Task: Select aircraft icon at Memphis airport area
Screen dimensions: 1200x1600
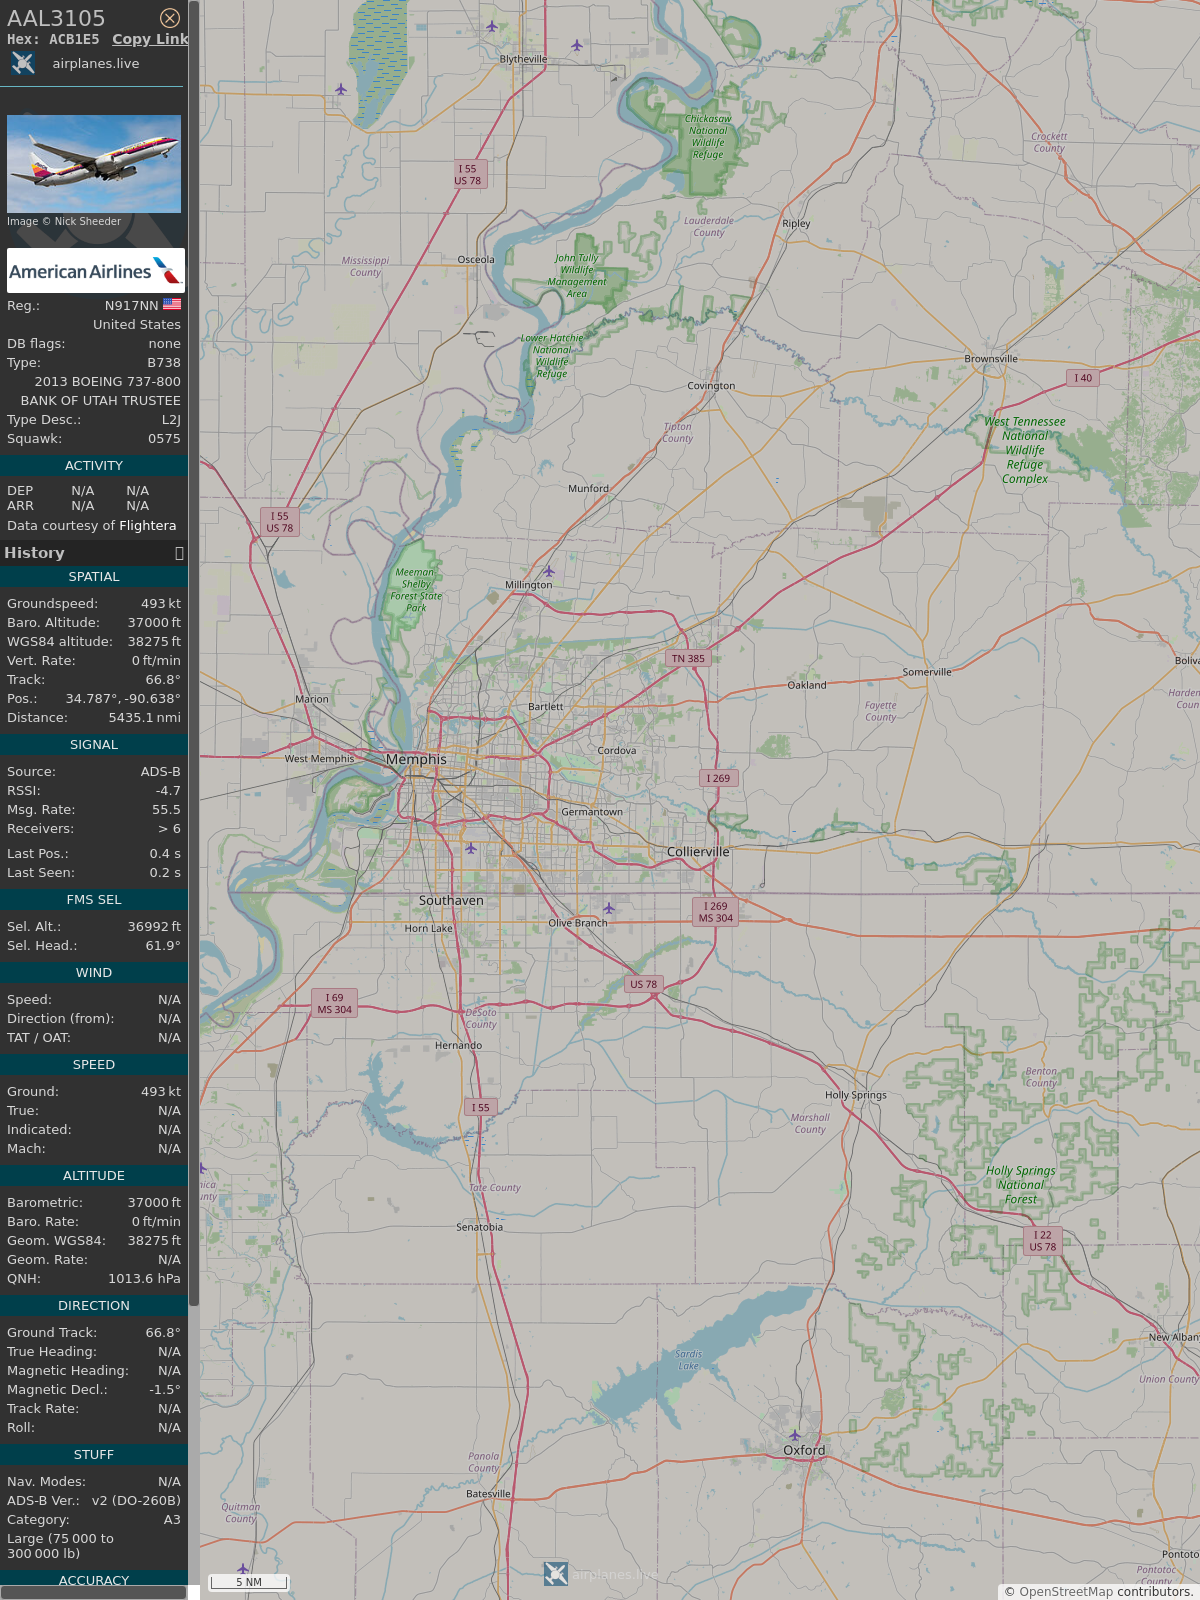Action: tap(470, 848)
